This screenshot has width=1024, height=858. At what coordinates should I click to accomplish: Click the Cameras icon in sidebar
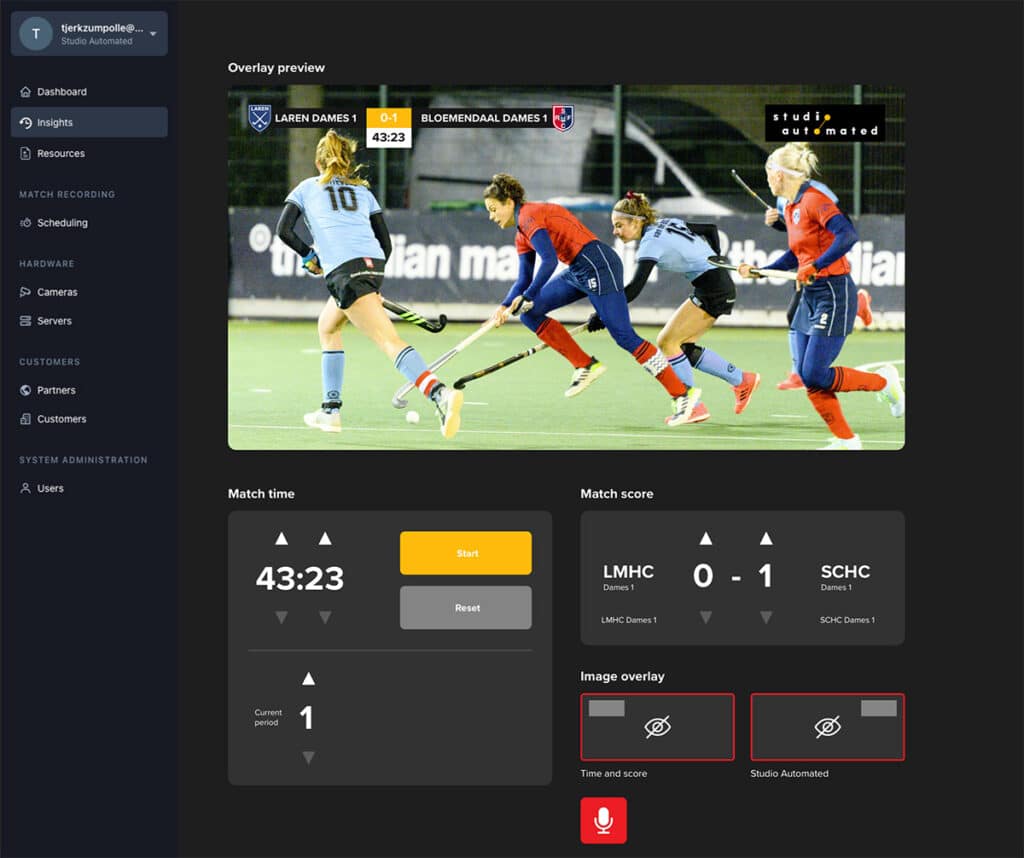click(x=26, y=292)
